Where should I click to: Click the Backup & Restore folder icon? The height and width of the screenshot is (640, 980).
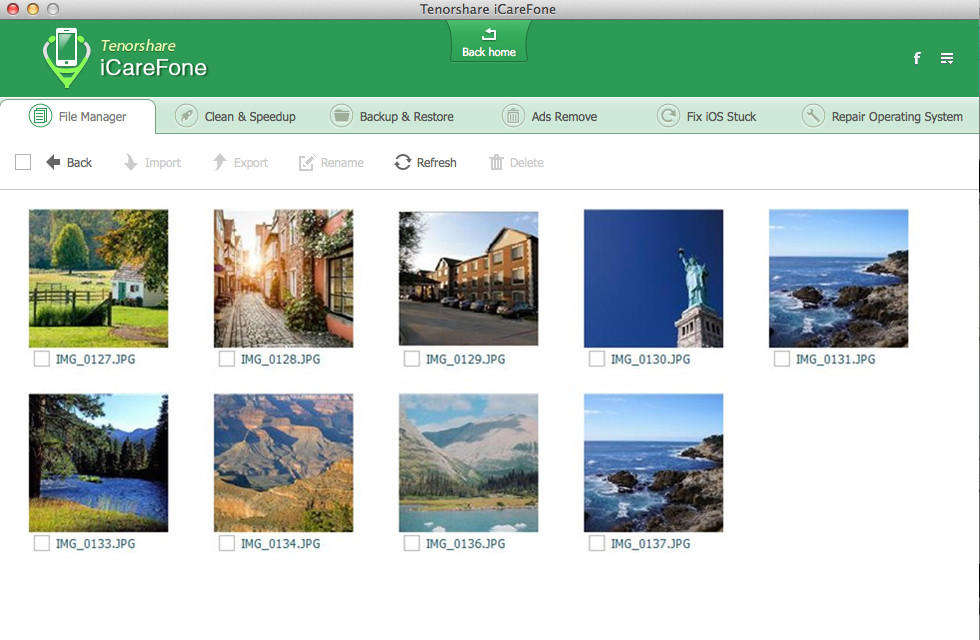tap(341, 116)
